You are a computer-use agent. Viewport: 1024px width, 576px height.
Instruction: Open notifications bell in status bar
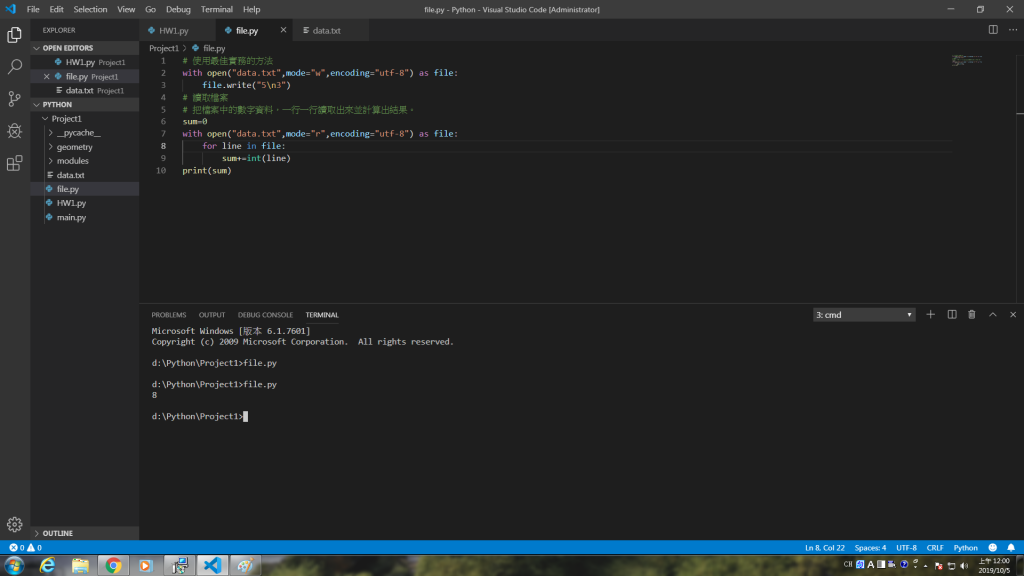coord(1011,548)
